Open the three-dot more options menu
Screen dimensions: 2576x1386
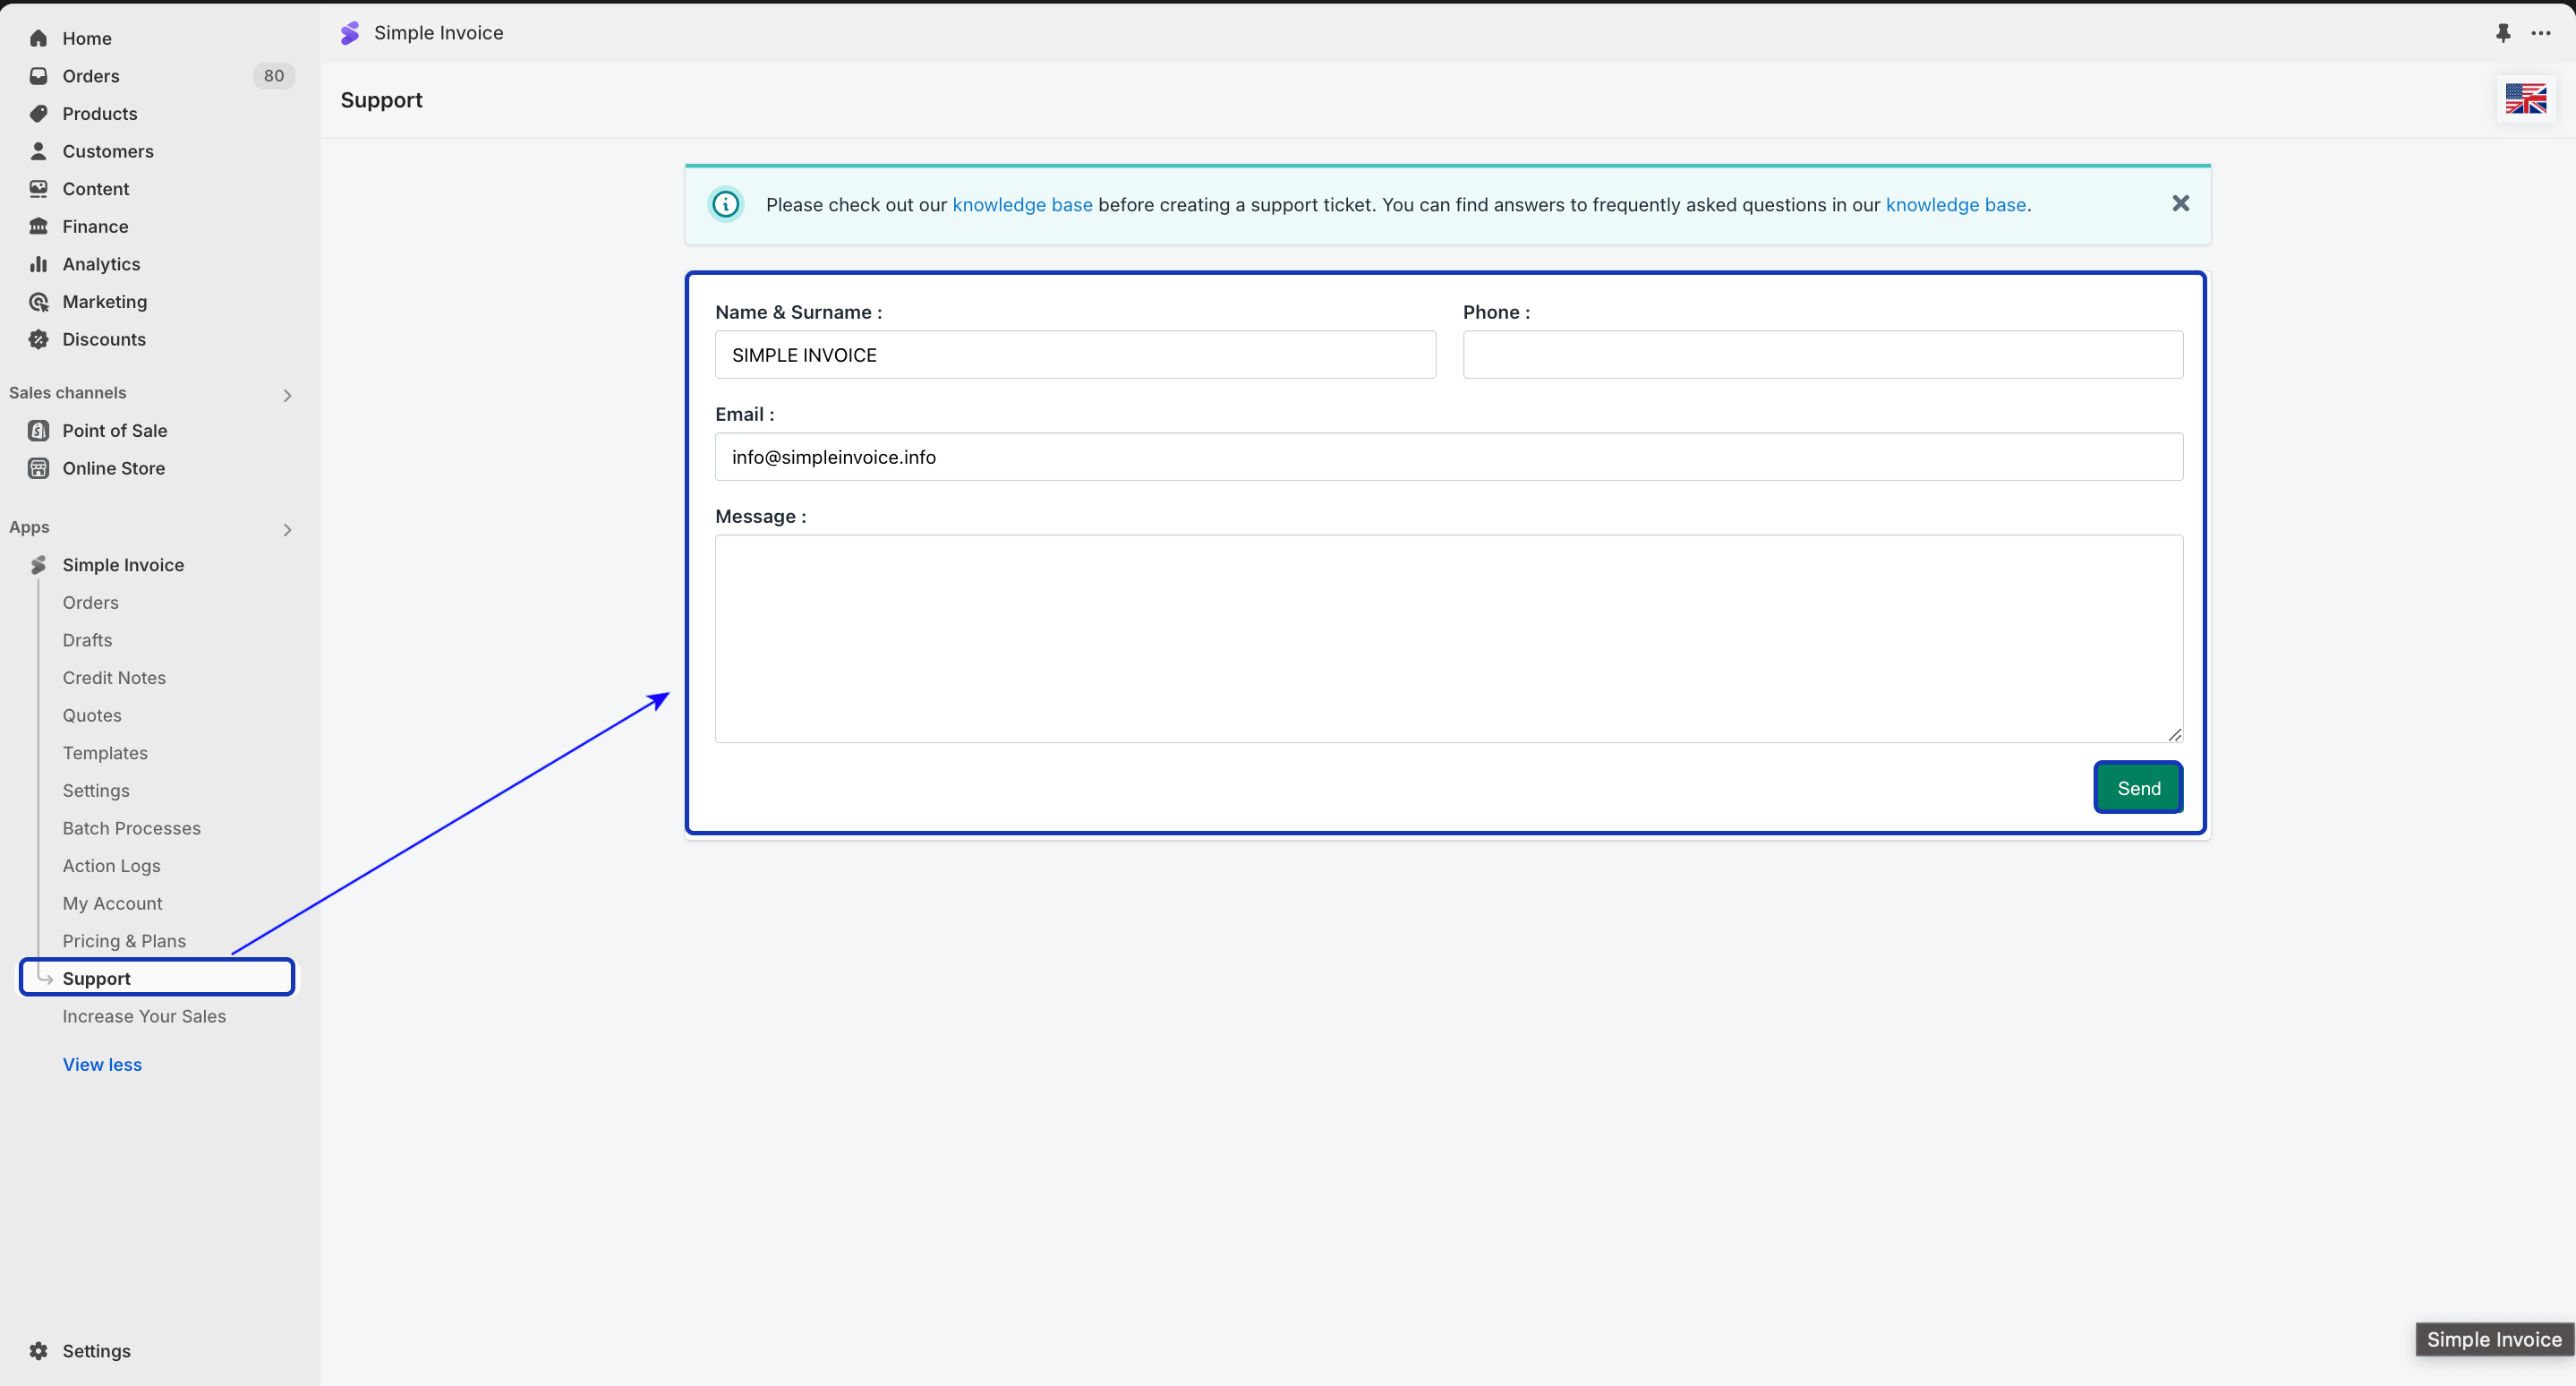(2540, 33)
